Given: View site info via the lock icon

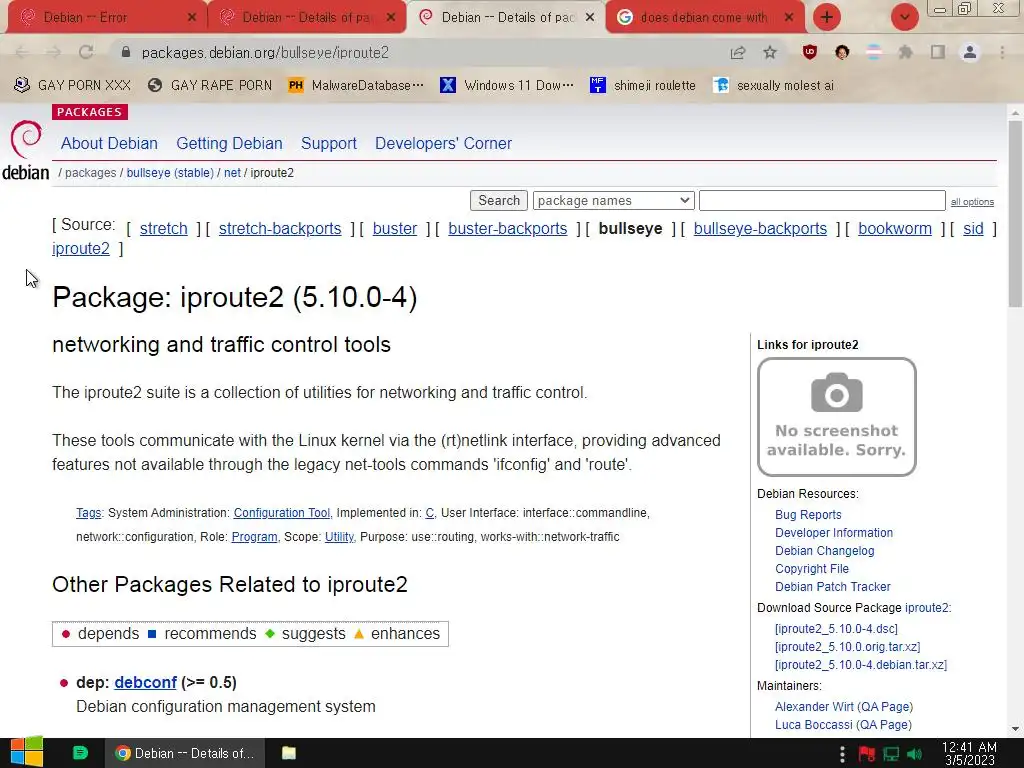Looking at the screenshot, I should (x=126, y=52).
